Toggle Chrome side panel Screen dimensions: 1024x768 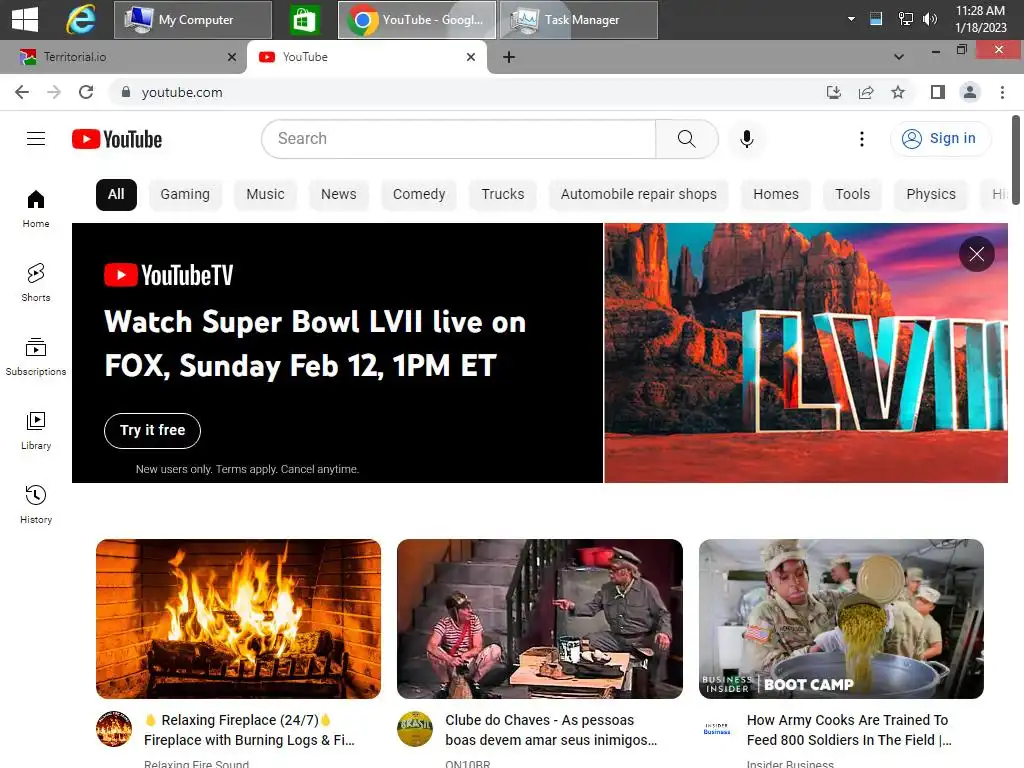coord(938,92)
